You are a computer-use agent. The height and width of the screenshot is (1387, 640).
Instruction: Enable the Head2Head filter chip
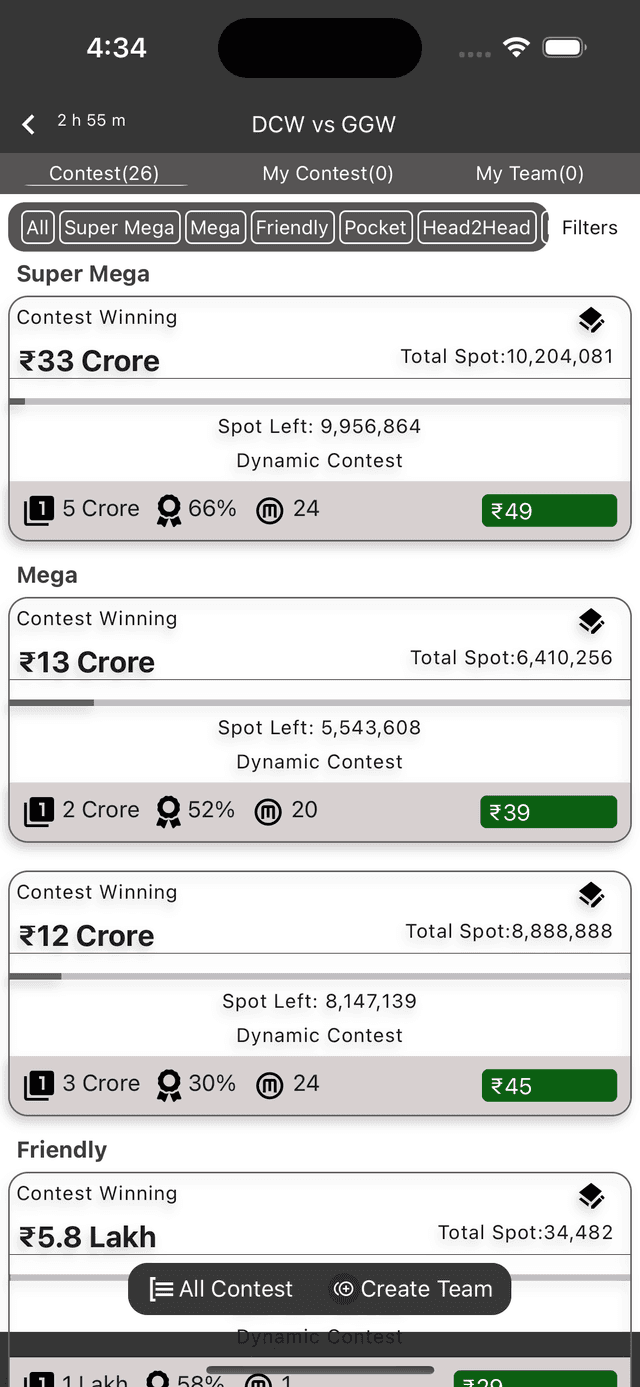coord(476,228)
